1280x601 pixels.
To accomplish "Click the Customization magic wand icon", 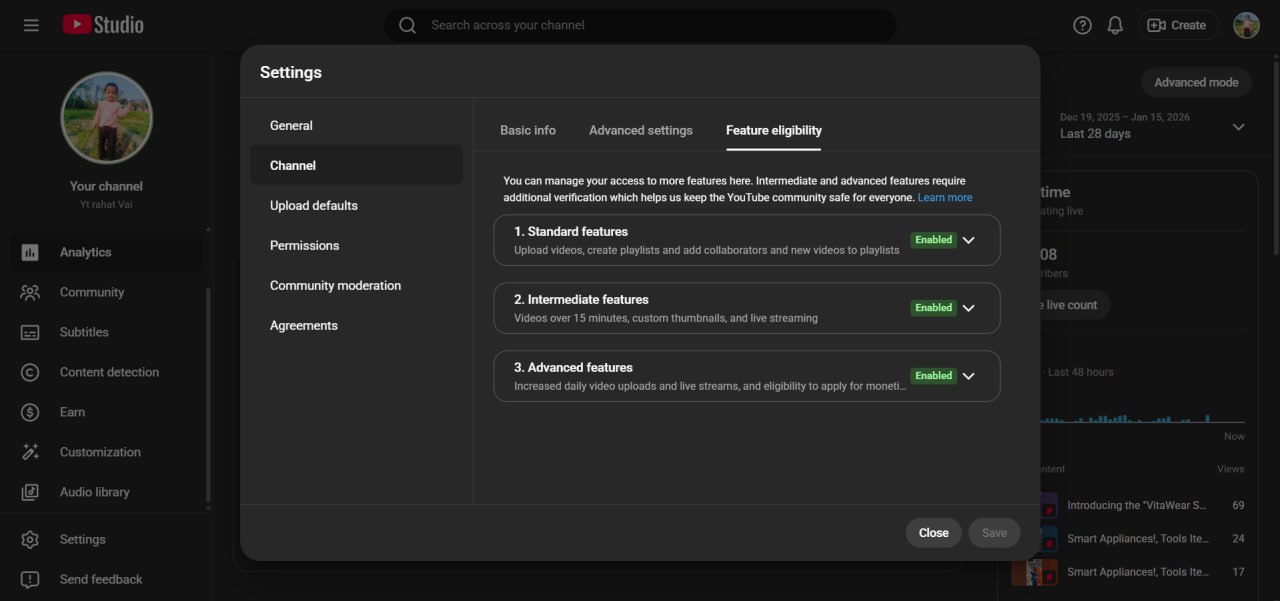I will click(x=30, y=452).
